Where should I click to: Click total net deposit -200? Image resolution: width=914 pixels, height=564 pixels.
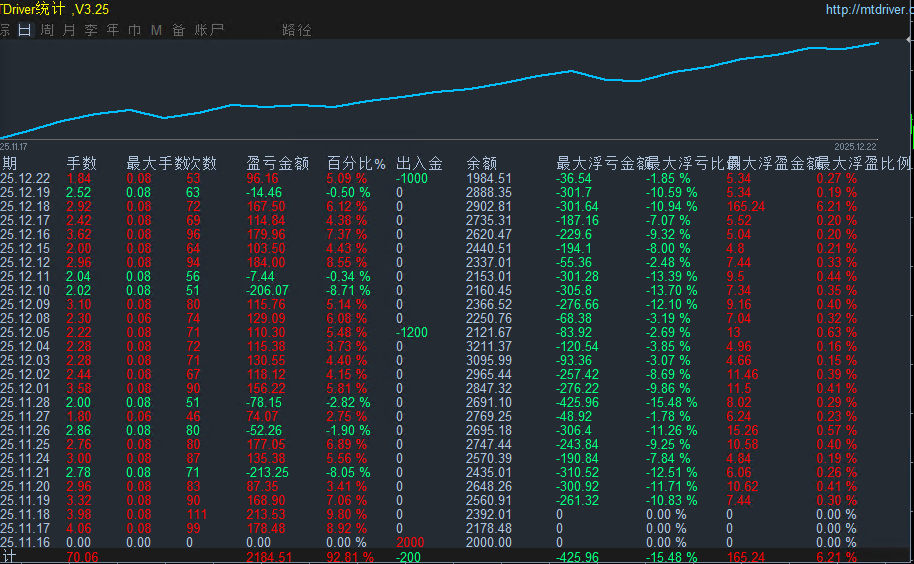[x=408, y=557]
